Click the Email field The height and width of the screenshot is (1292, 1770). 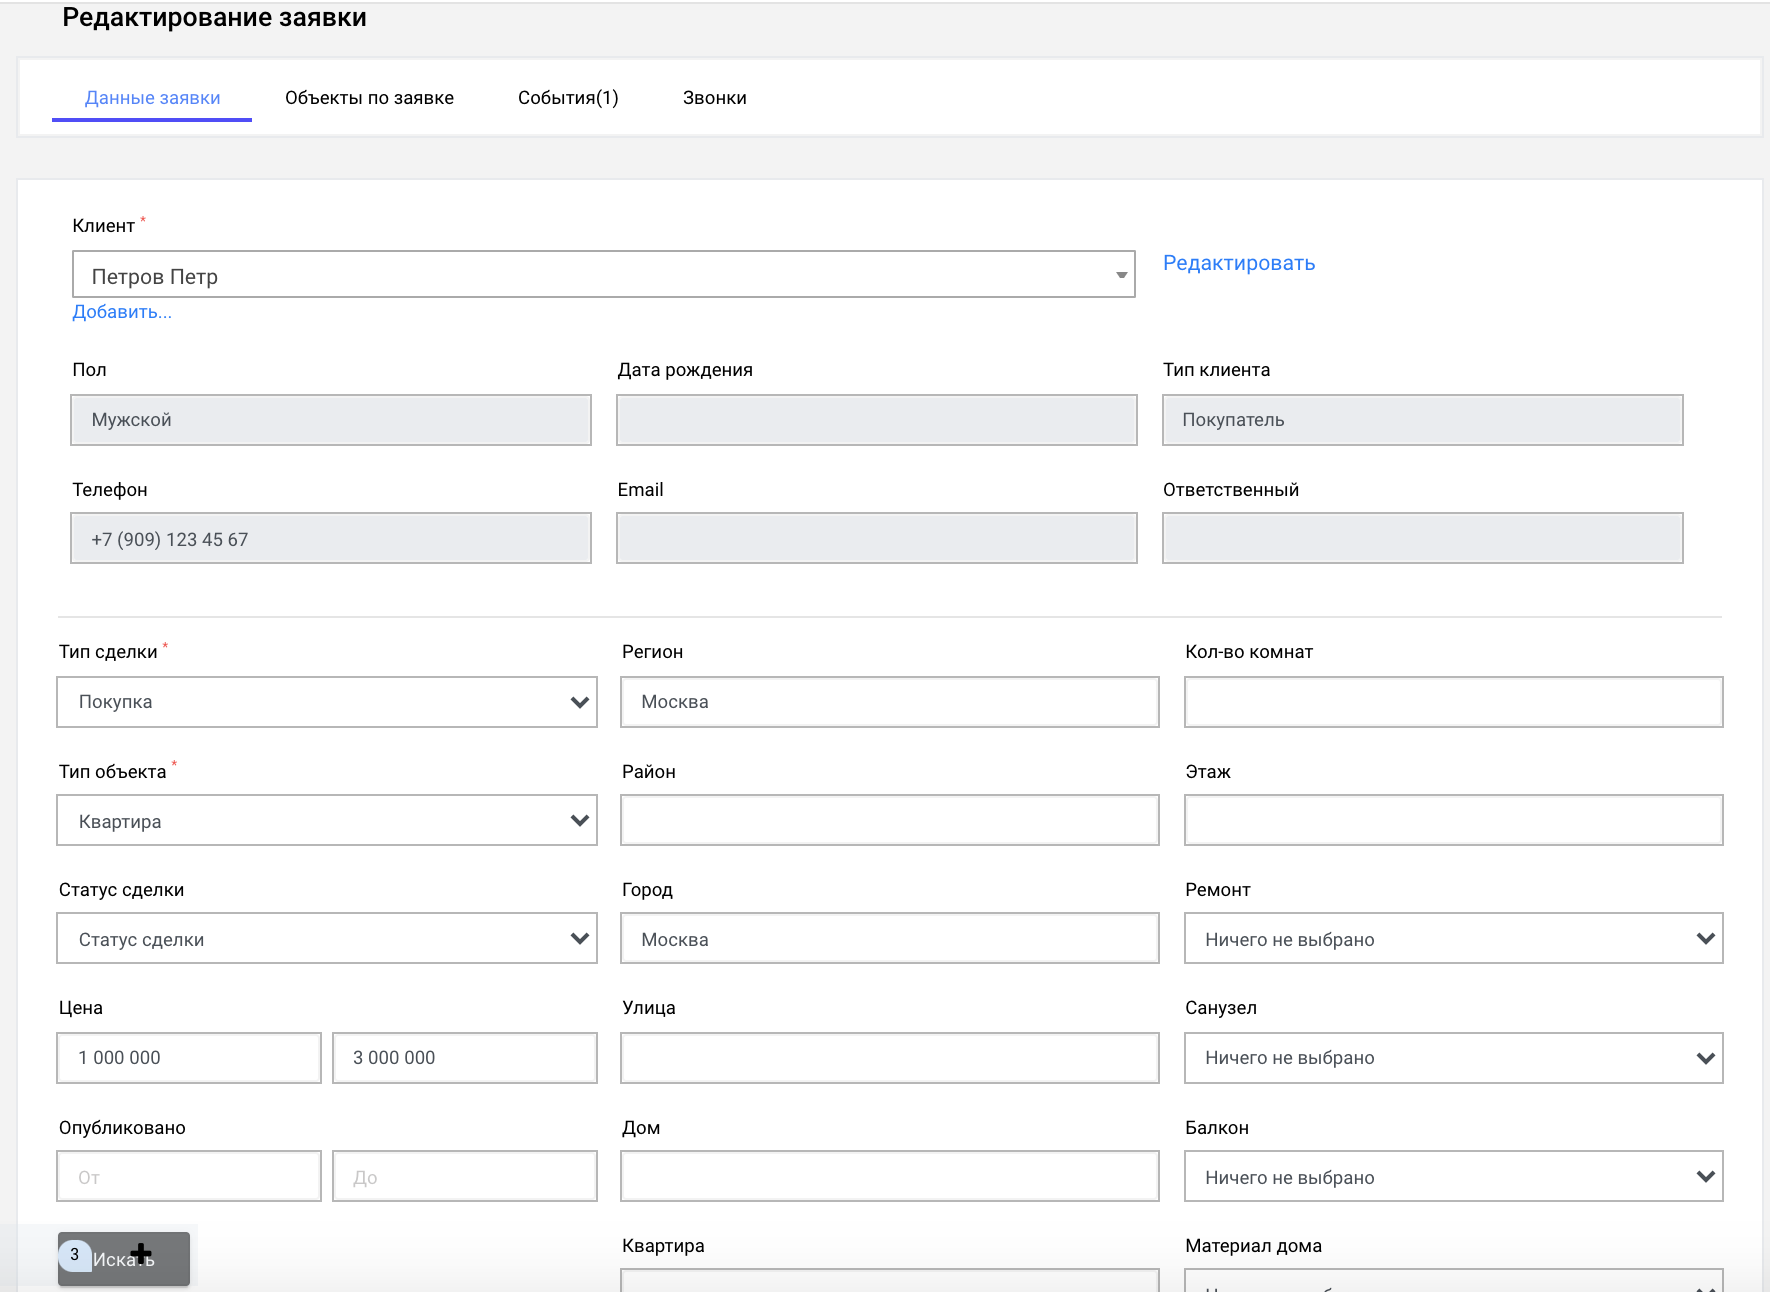click(877, 538)
